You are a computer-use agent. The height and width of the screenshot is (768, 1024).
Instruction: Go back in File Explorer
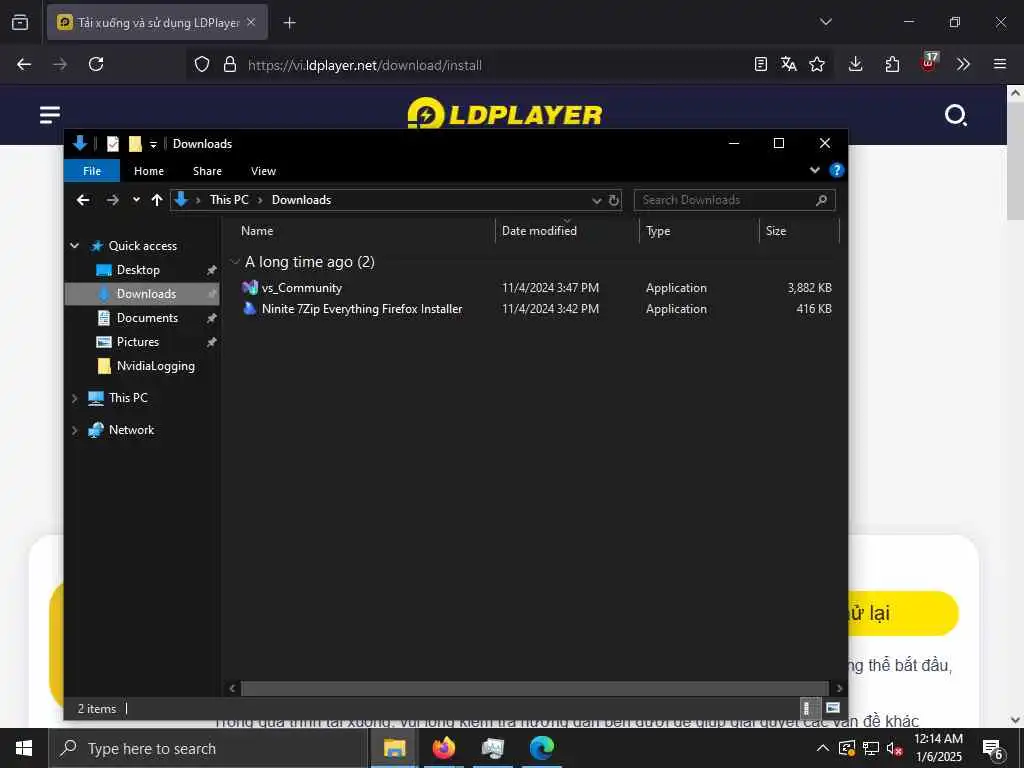coord(83,200)
